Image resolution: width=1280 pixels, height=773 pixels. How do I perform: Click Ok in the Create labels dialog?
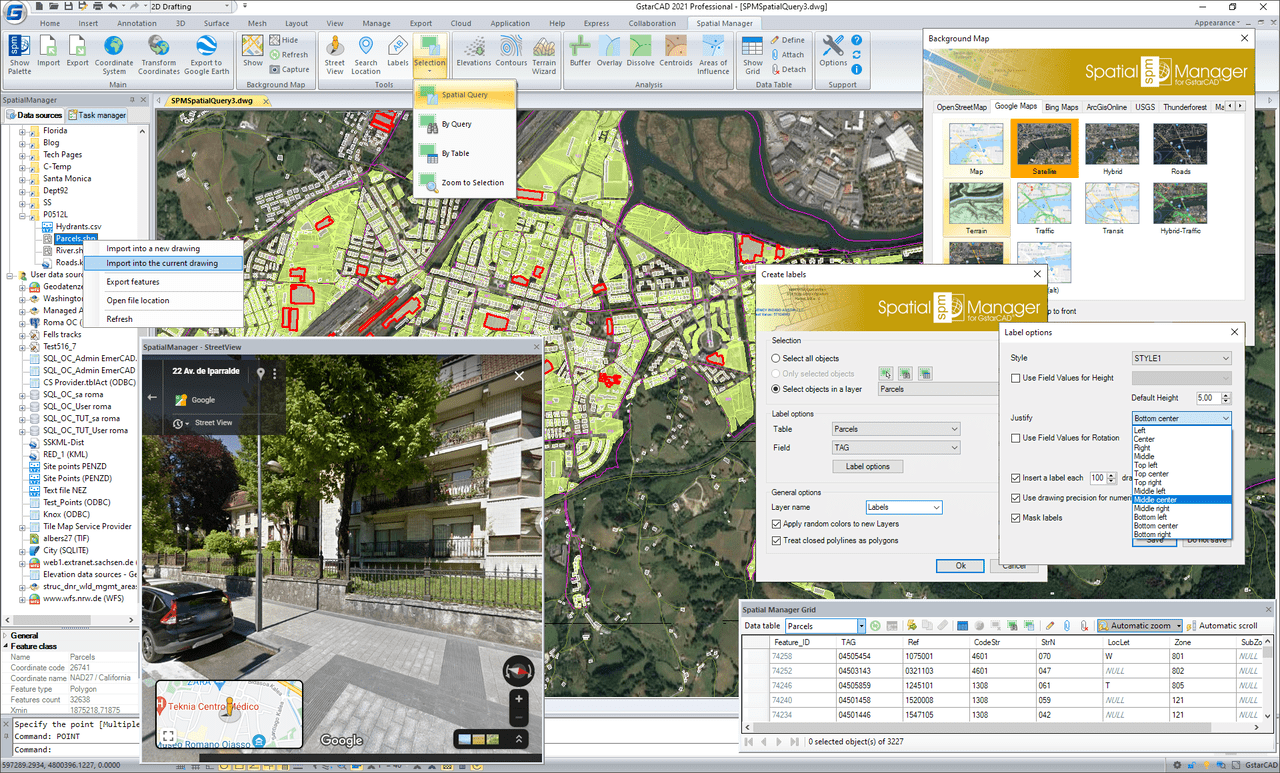(961, 566)
